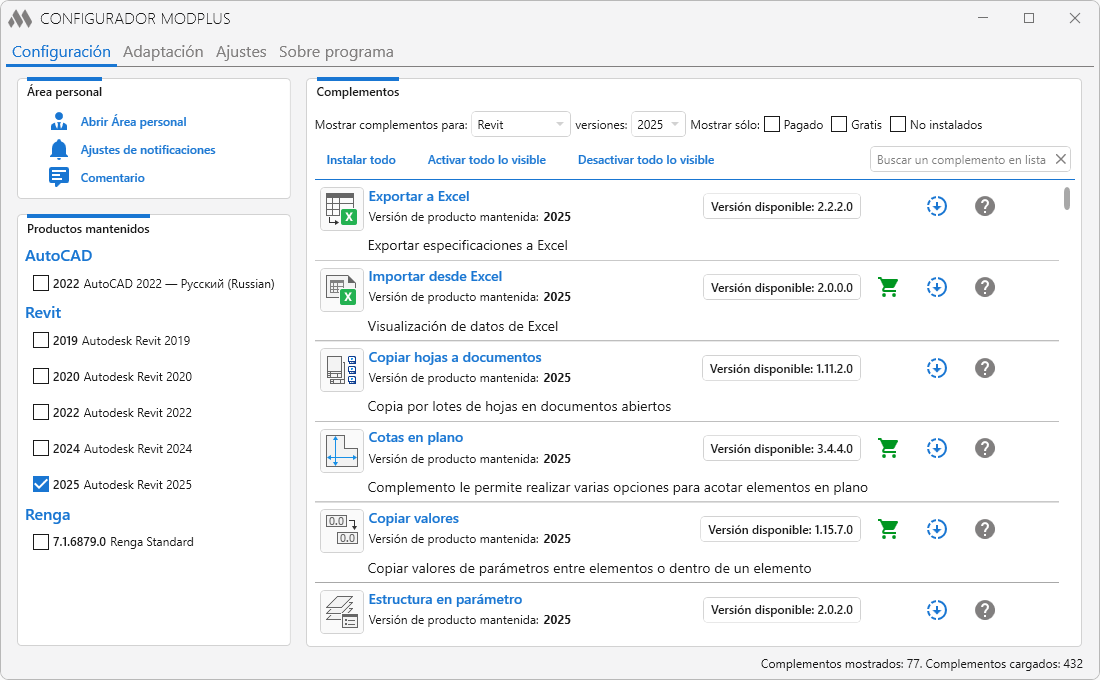Click the Exportar a Excel plugin icon
The width and height of the screenshot is (1100, 680).
(x=342, y=209)
